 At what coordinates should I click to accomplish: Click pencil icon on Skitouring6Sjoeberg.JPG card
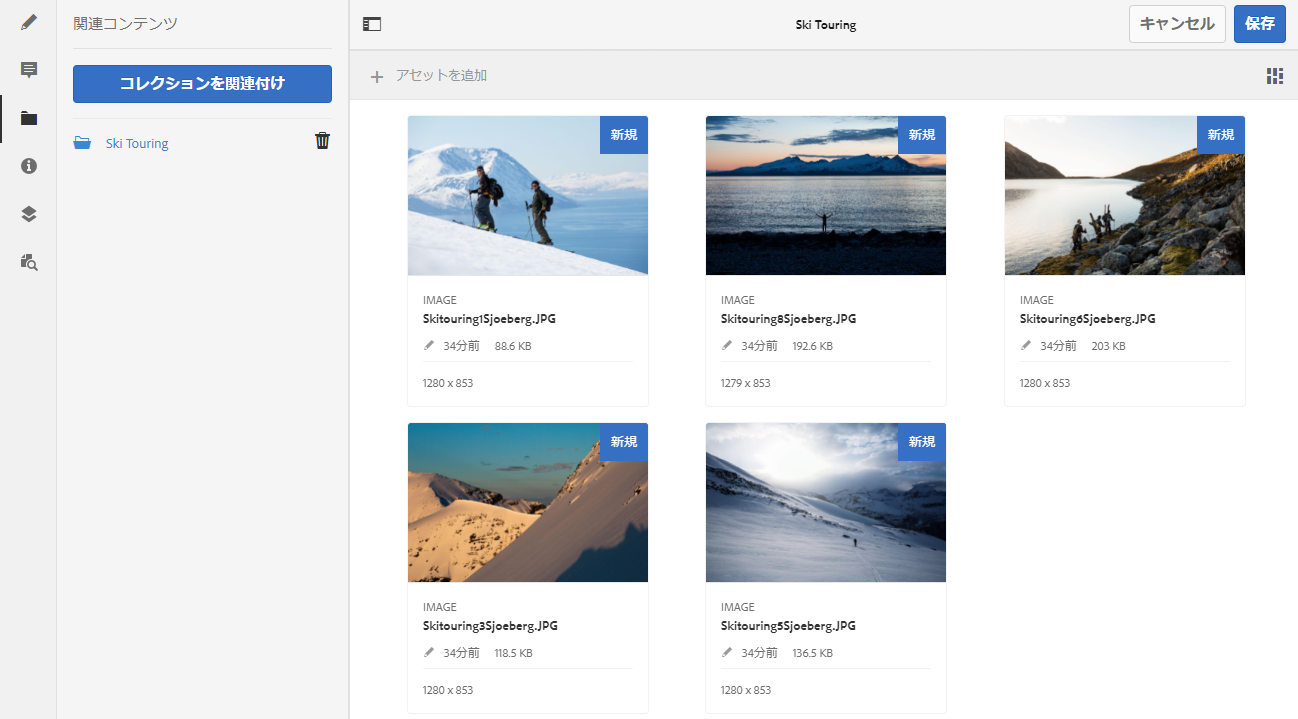[1026, 346]
